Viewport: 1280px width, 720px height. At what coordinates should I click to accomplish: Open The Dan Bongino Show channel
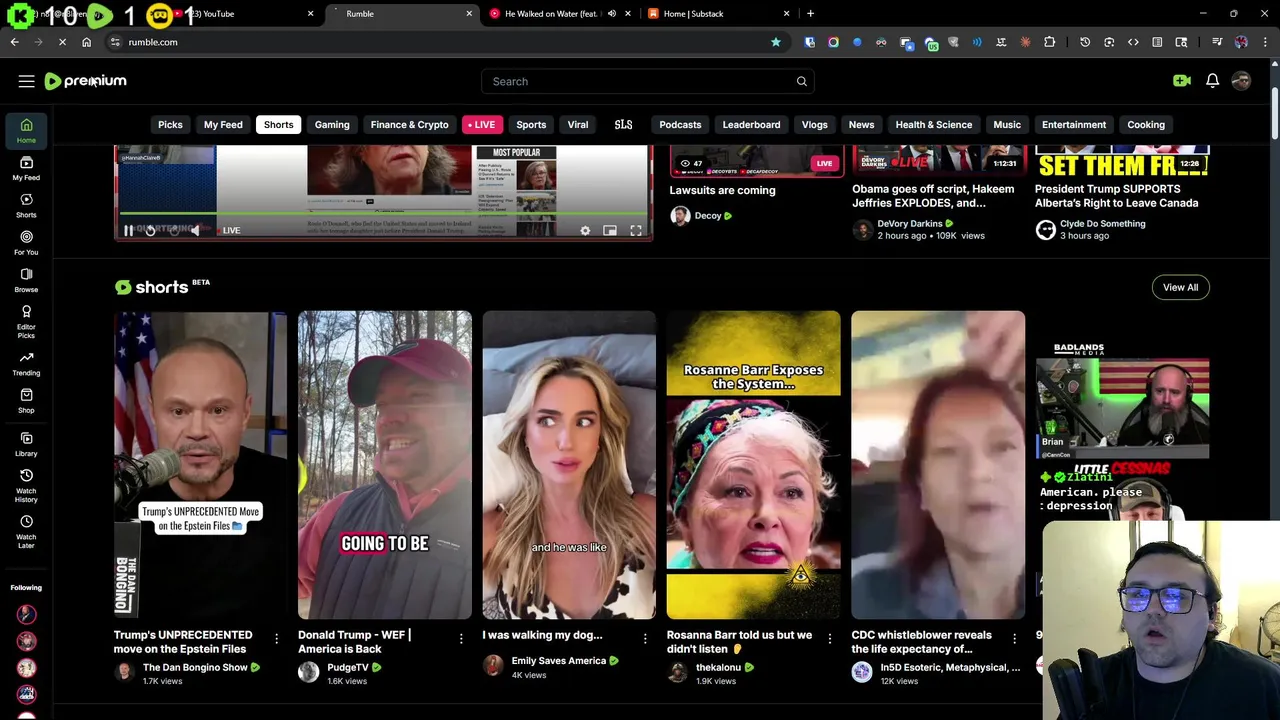tap(195, 667)
